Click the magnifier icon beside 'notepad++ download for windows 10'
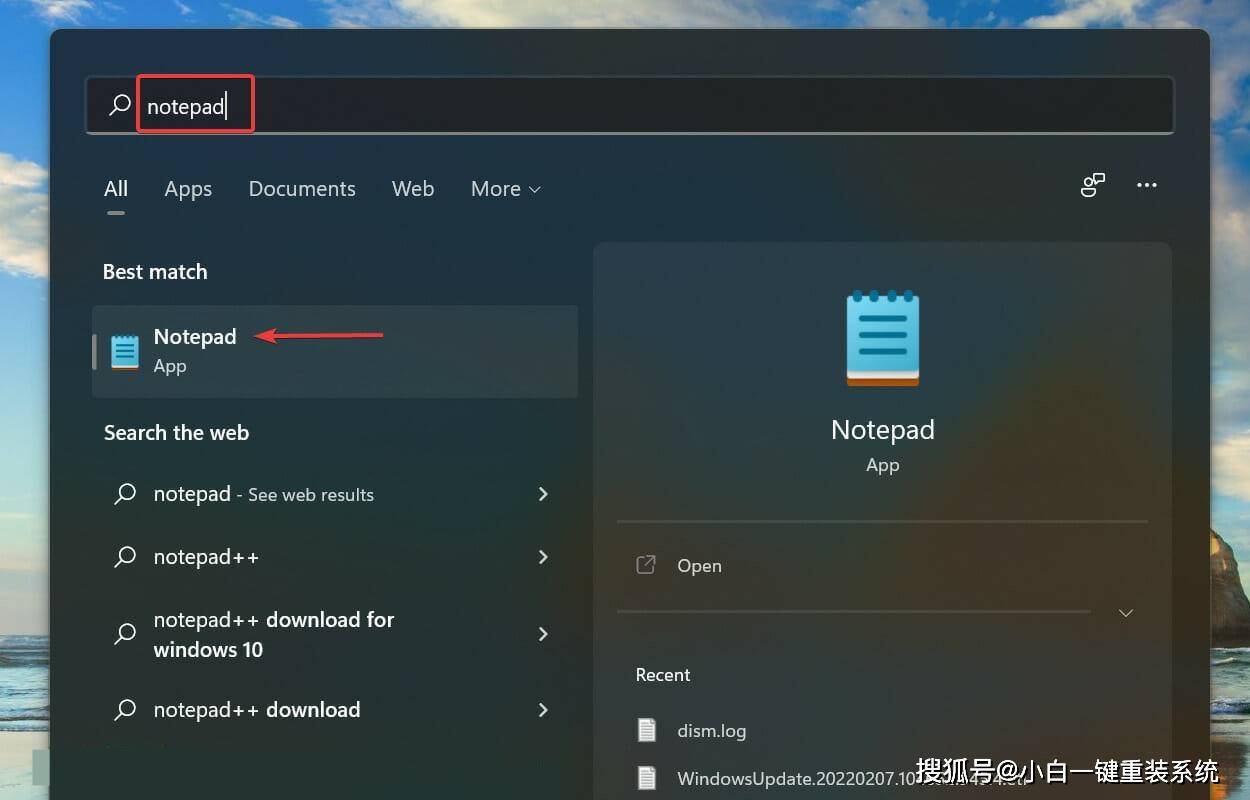This screenshot has width=1250, height=800. (x=125, y=633)
